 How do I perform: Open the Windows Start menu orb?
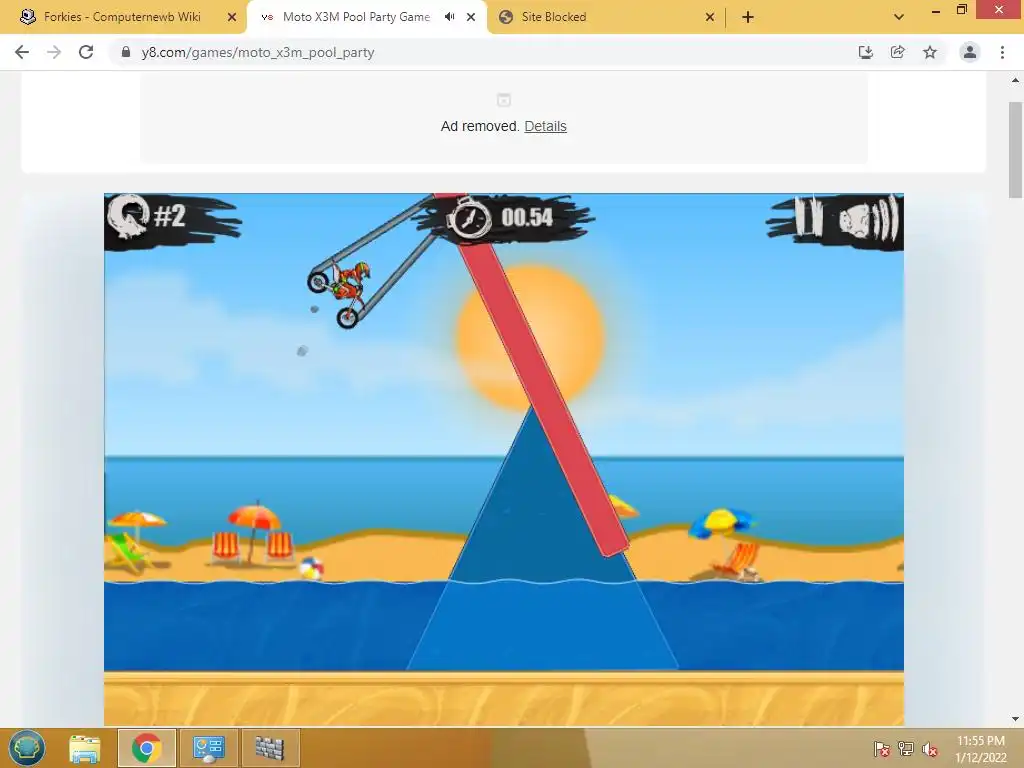(27, 748)
